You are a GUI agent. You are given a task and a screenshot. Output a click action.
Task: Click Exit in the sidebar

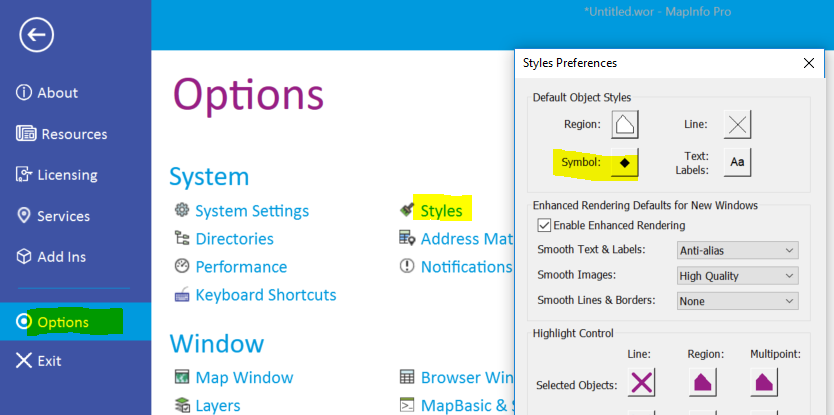click(x=49, y=361)
